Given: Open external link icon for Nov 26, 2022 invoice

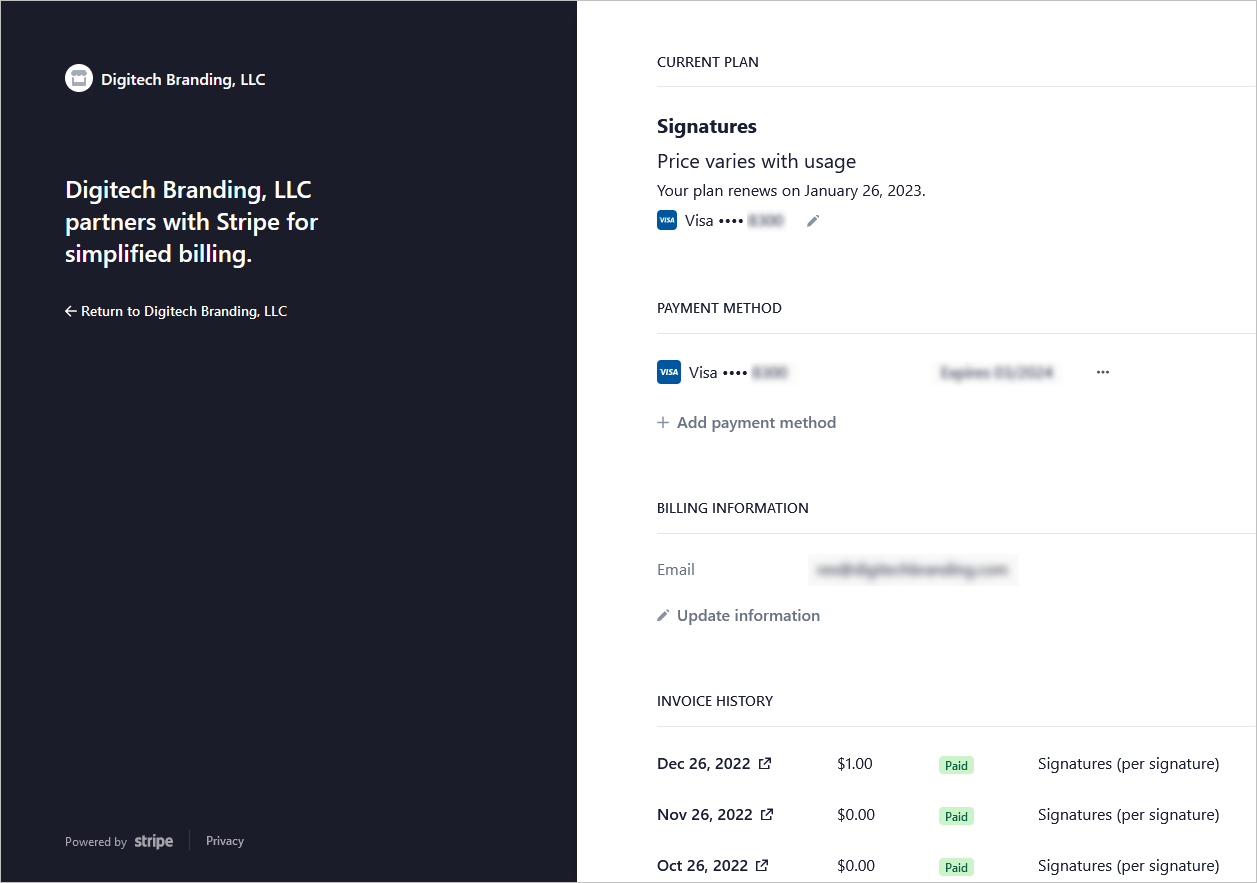Looking at the screenshot, I should [x=767, y=815].
